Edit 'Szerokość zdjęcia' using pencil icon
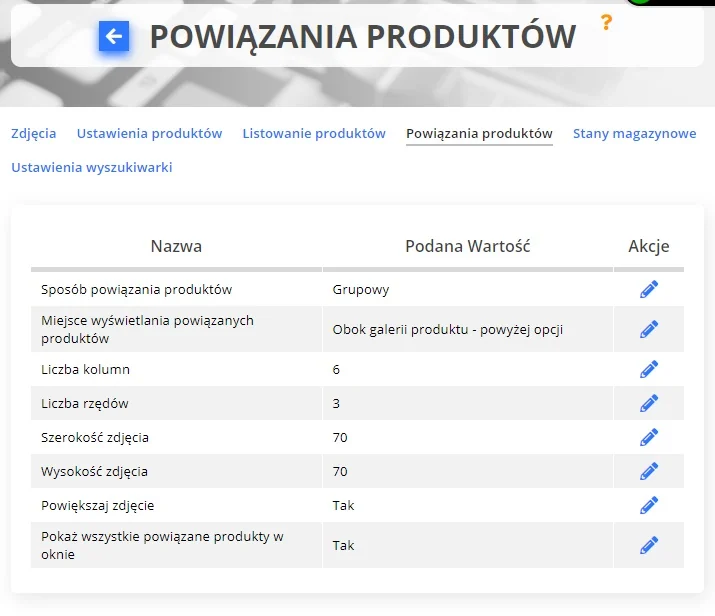The image size is (715, 616). pyautogui.click(x=649, y=437)
